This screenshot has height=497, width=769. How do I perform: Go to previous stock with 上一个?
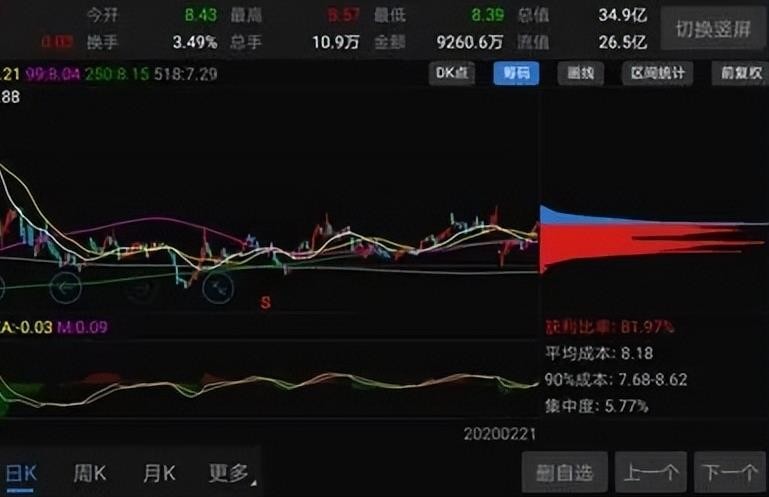tap(651, 472)
